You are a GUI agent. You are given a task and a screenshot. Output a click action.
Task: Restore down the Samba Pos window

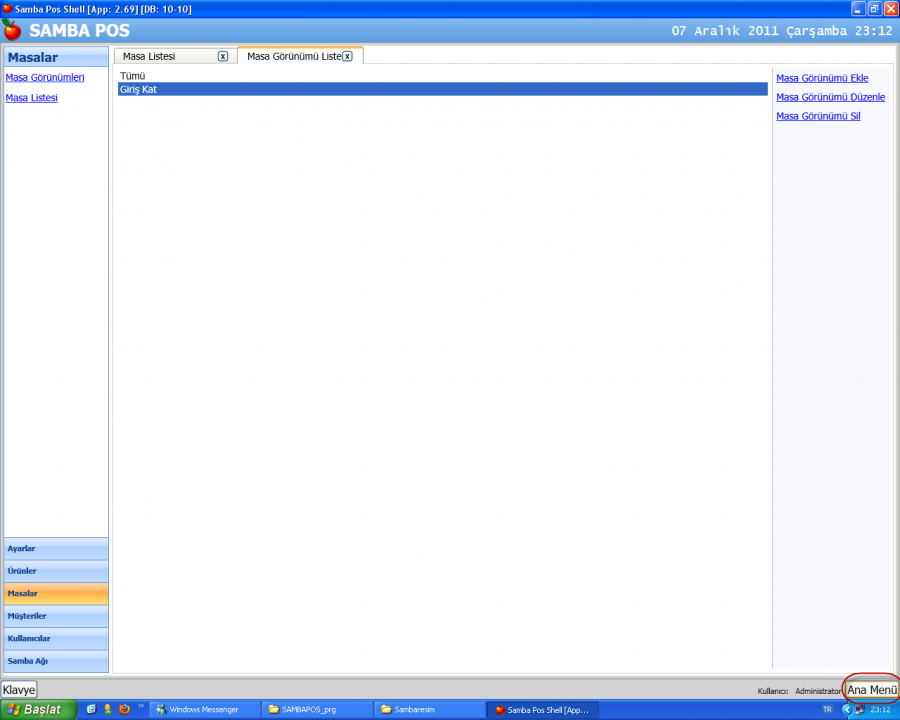(875, 9)
